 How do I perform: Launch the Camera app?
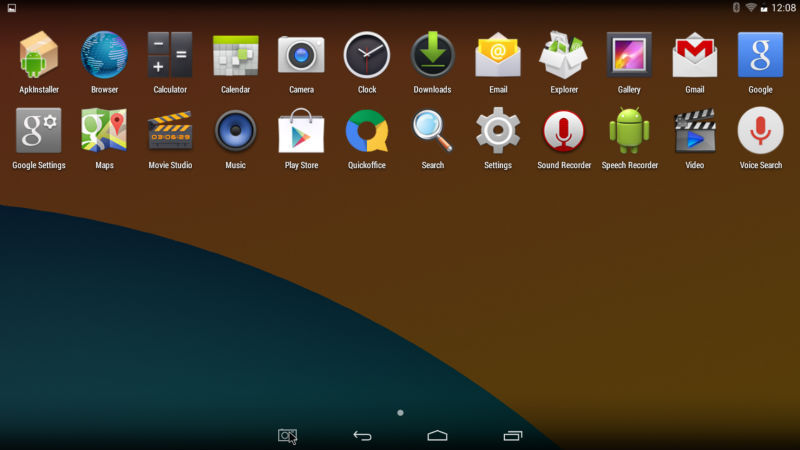pyautogui.click(x=301, y=55)
